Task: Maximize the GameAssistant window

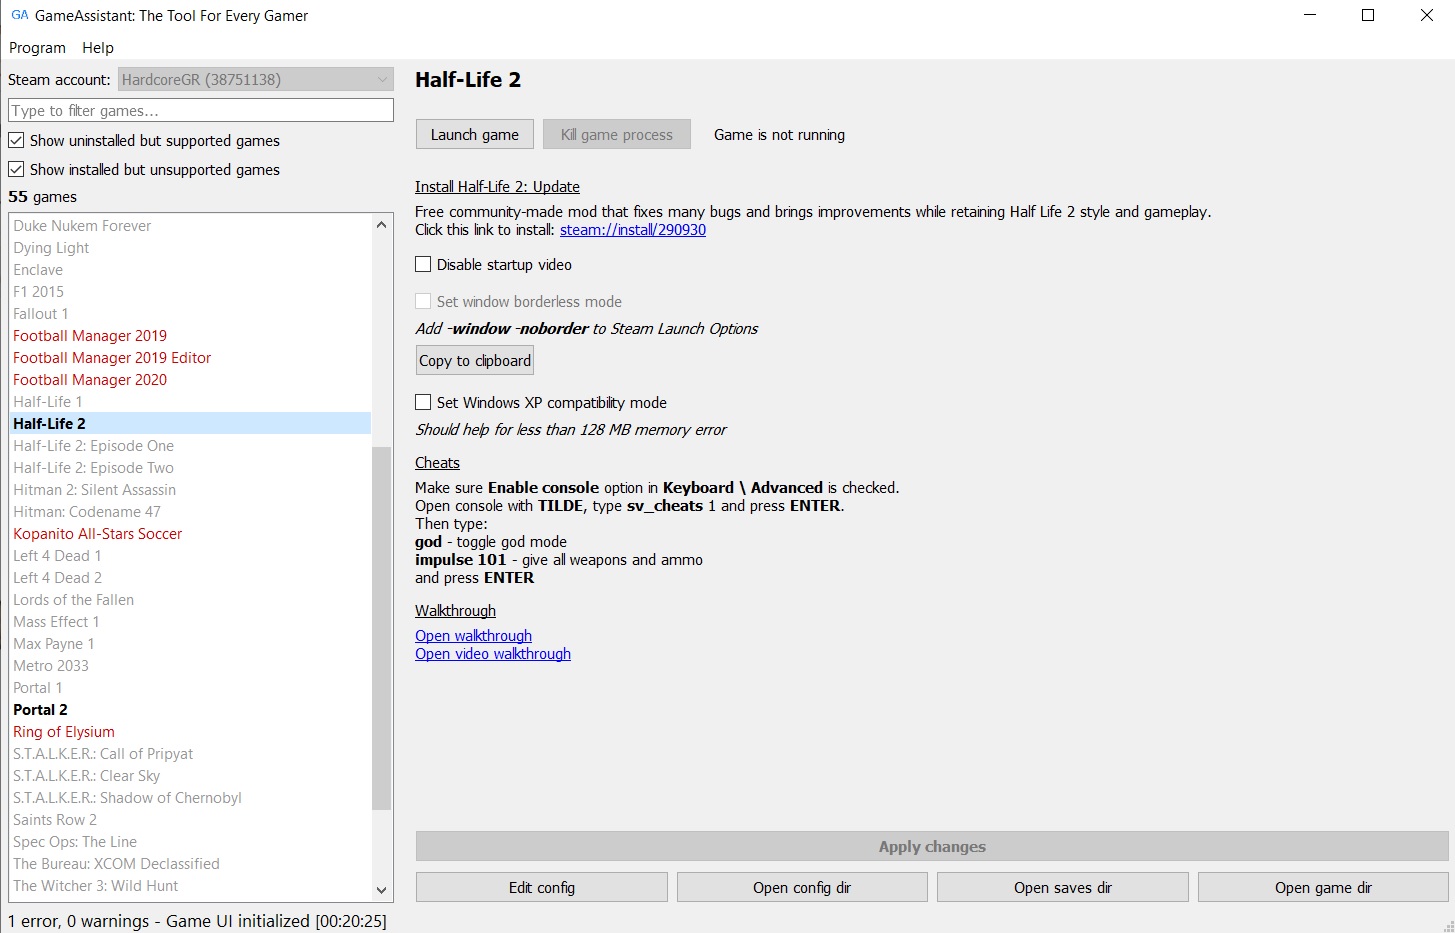Action: click(1368, 15)
